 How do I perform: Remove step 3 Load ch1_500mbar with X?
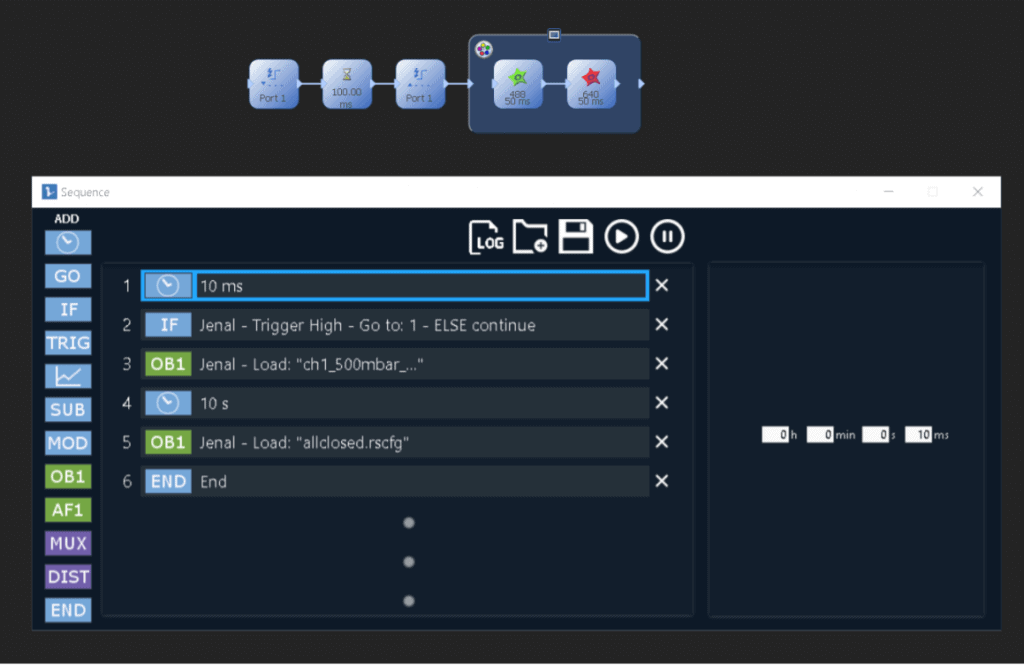pos(661,364)
